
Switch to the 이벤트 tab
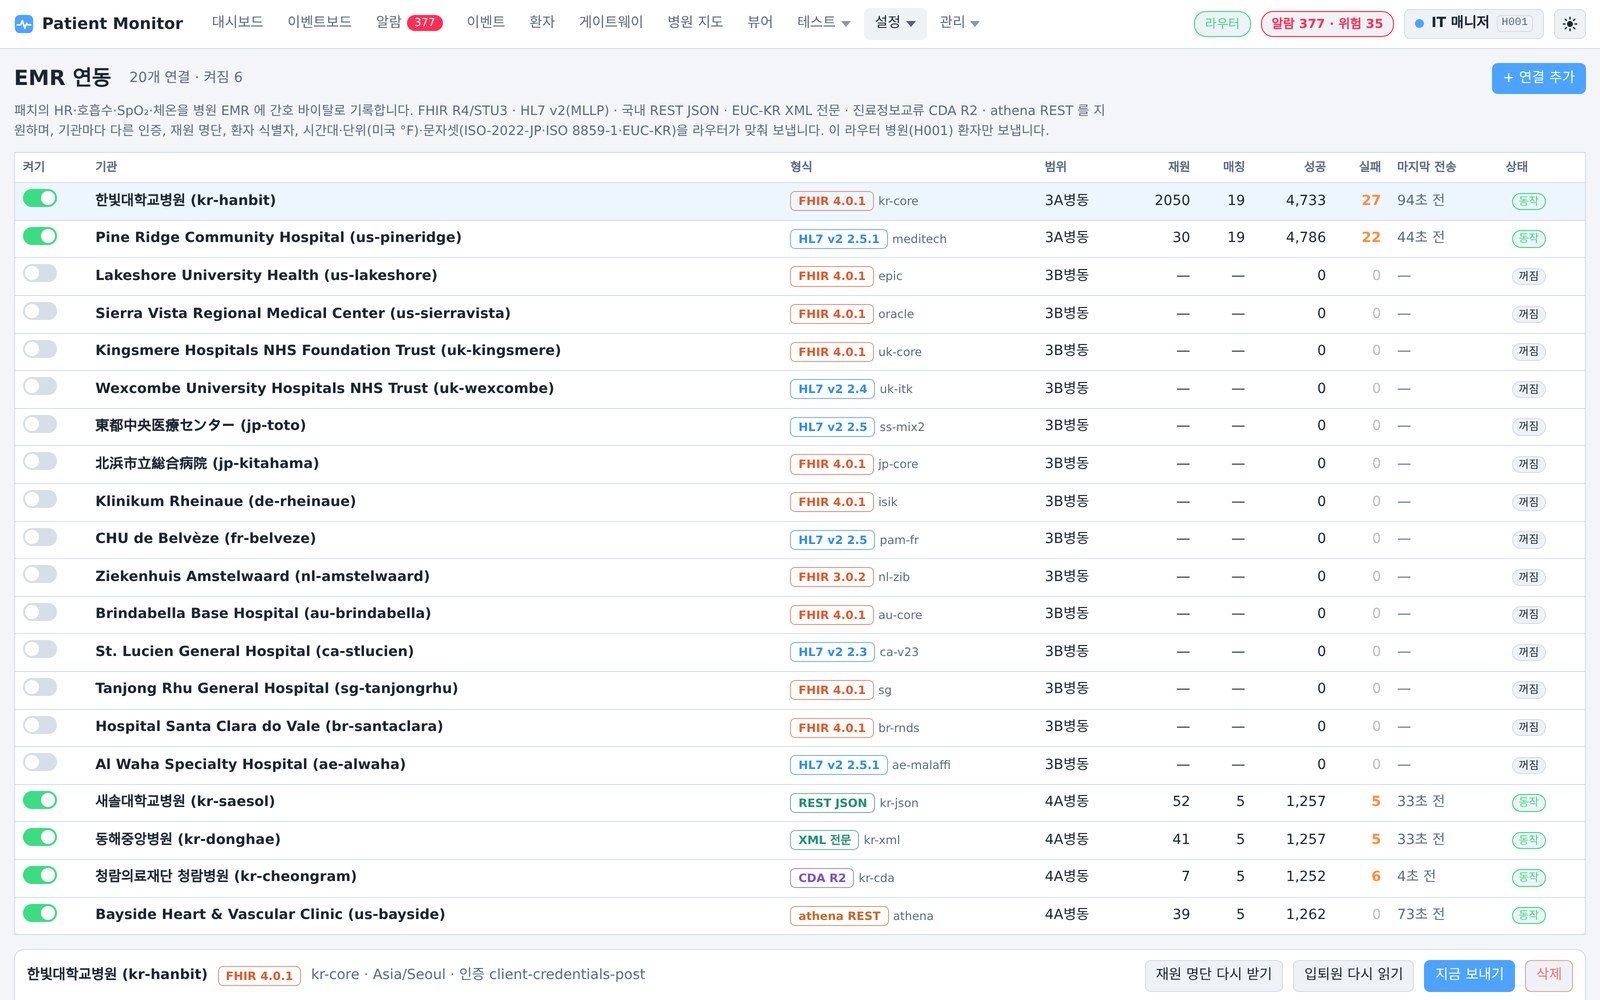coord(486,23)
